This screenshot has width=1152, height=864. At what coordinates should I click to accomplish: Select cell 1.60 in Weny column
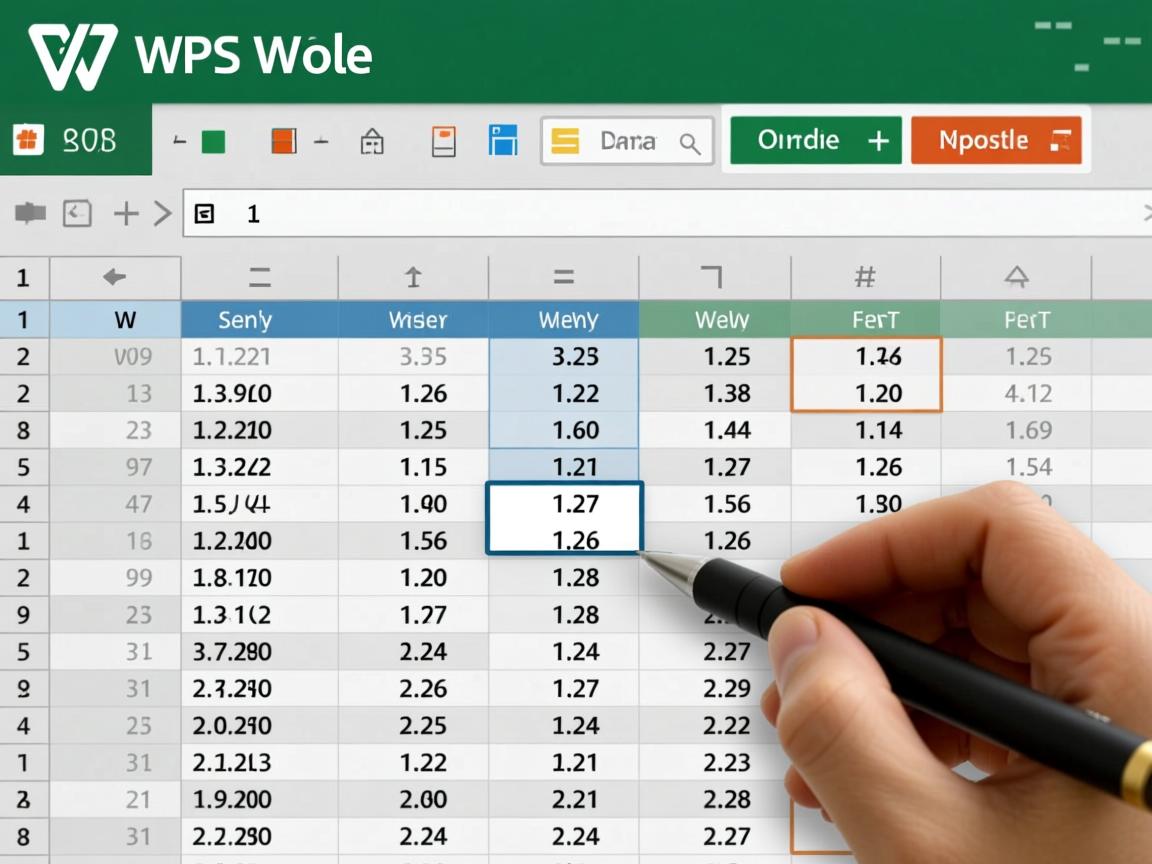tap(575, 431)
